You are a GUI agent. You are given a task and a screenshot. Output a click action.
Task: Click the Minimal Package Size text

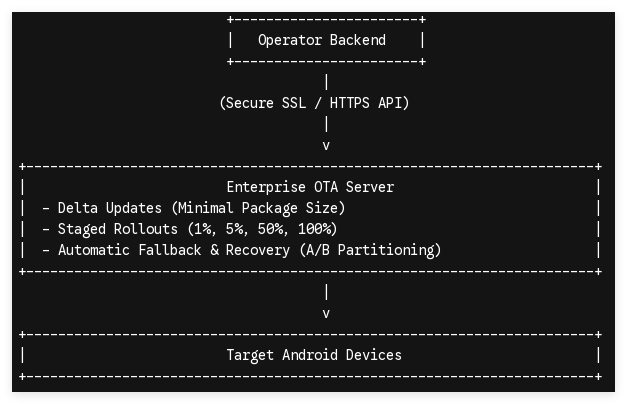(x=258, y=208)
